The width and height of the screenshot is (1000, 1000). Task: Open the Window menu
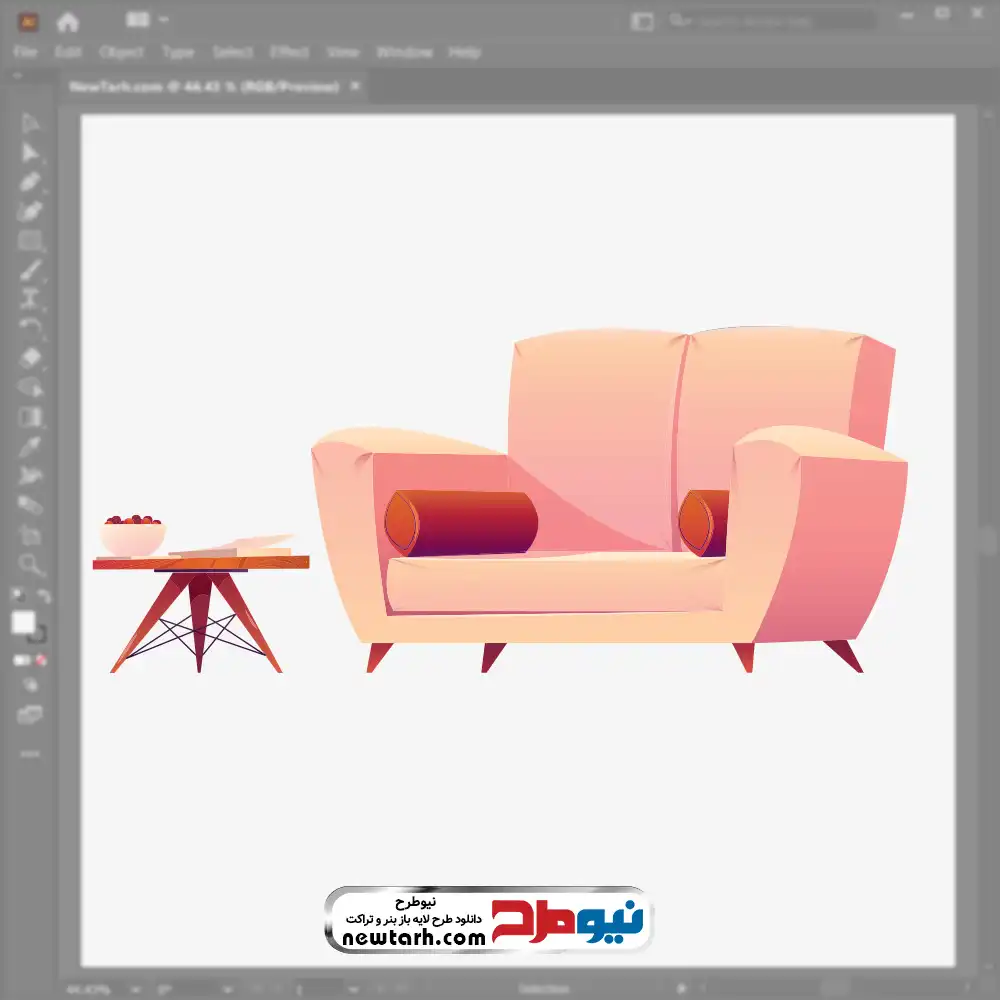point(404,52)
